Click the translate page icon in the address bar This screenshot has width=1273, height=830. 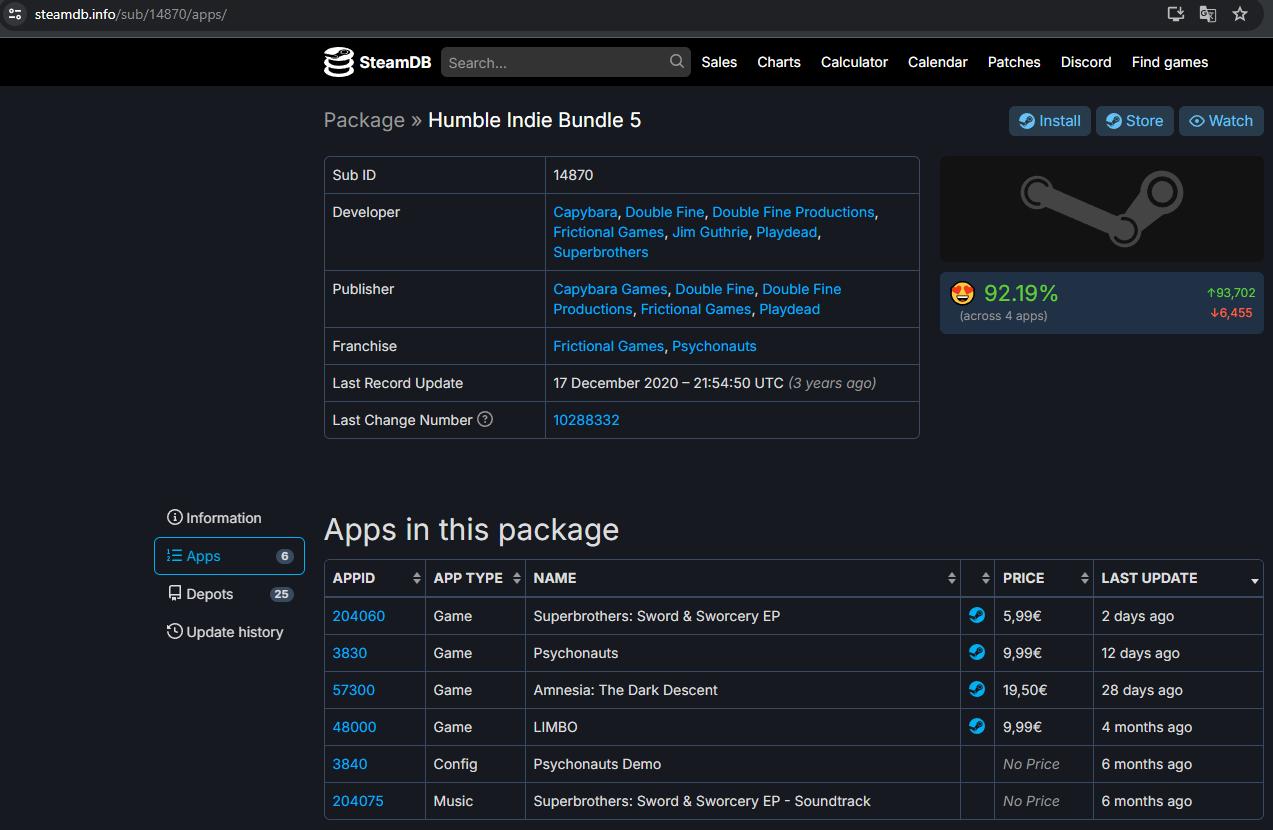coord(1208,14)
